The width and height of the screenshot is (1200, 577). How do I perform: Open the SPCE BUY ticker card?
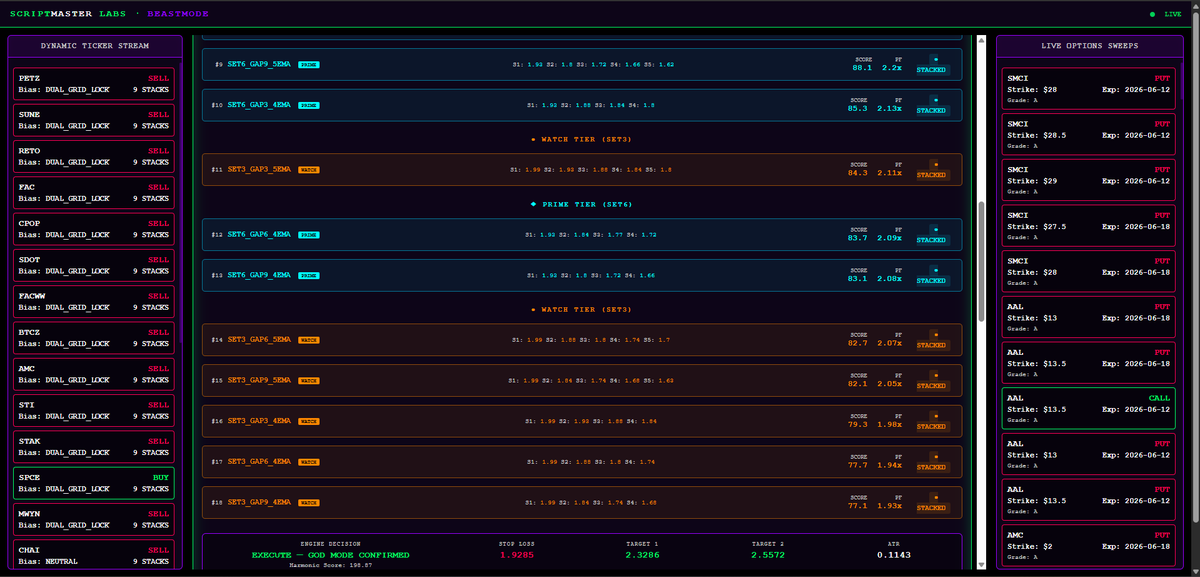[94, 483]
